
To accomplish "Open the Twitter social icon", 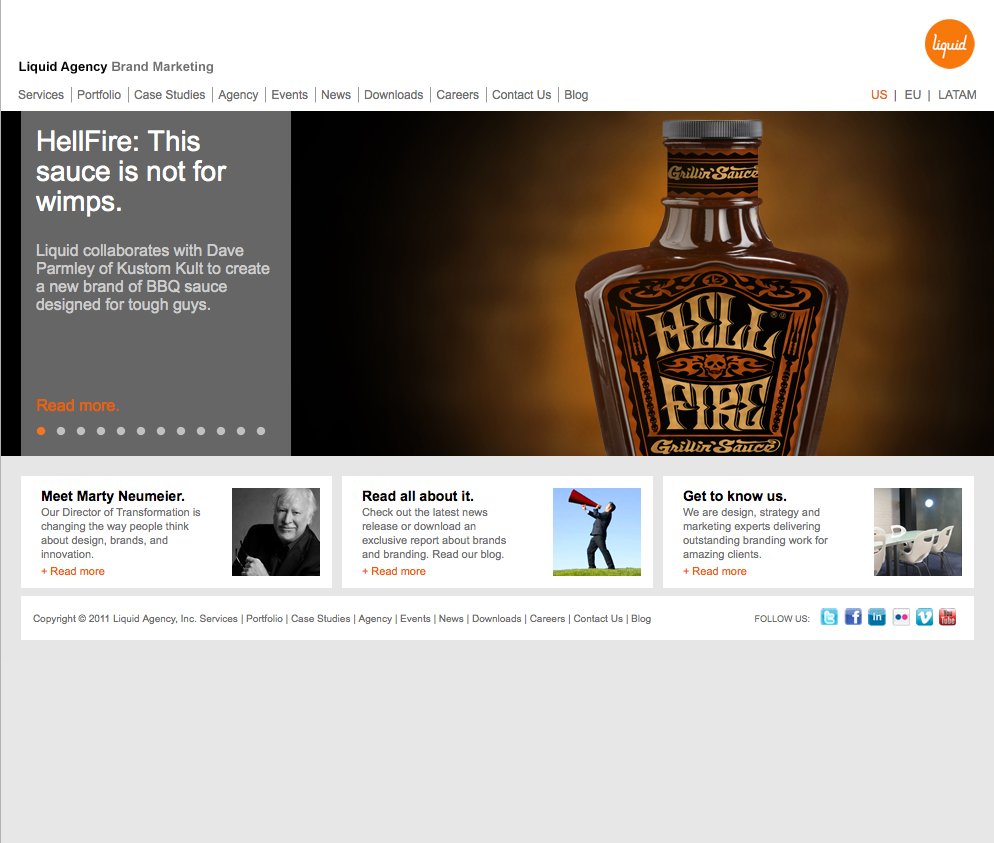I will [x=829, y=617].
